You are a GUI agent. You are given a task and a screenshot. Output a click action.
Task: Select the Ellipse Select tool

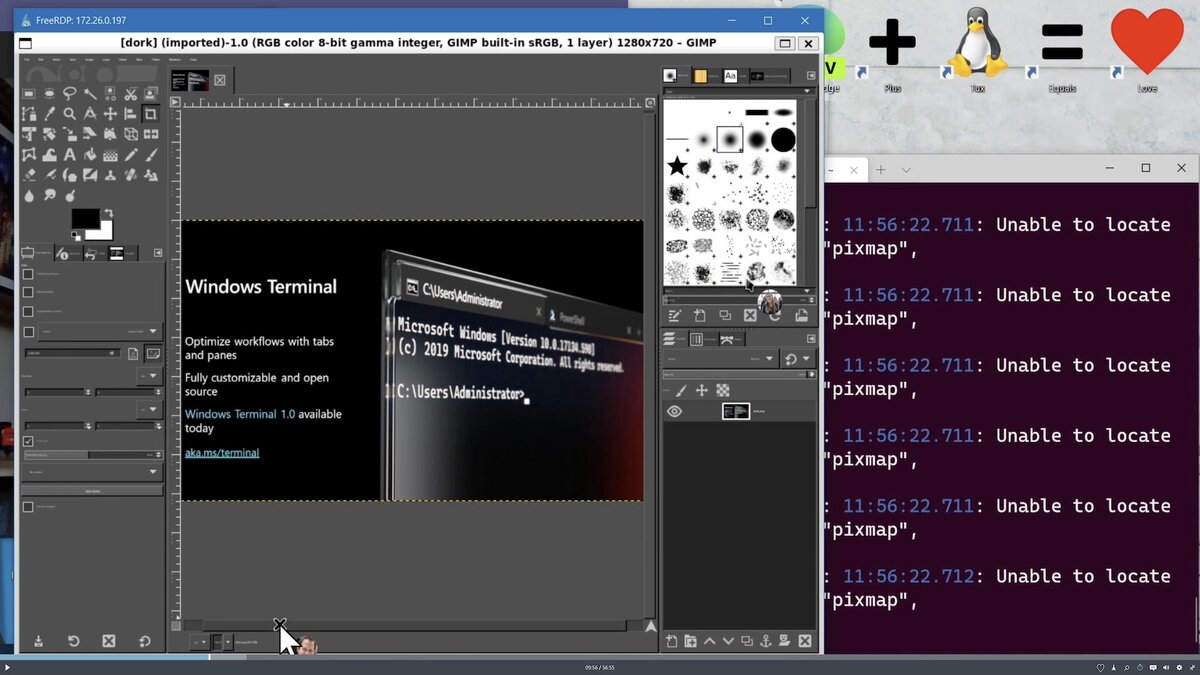click(49, 93)
